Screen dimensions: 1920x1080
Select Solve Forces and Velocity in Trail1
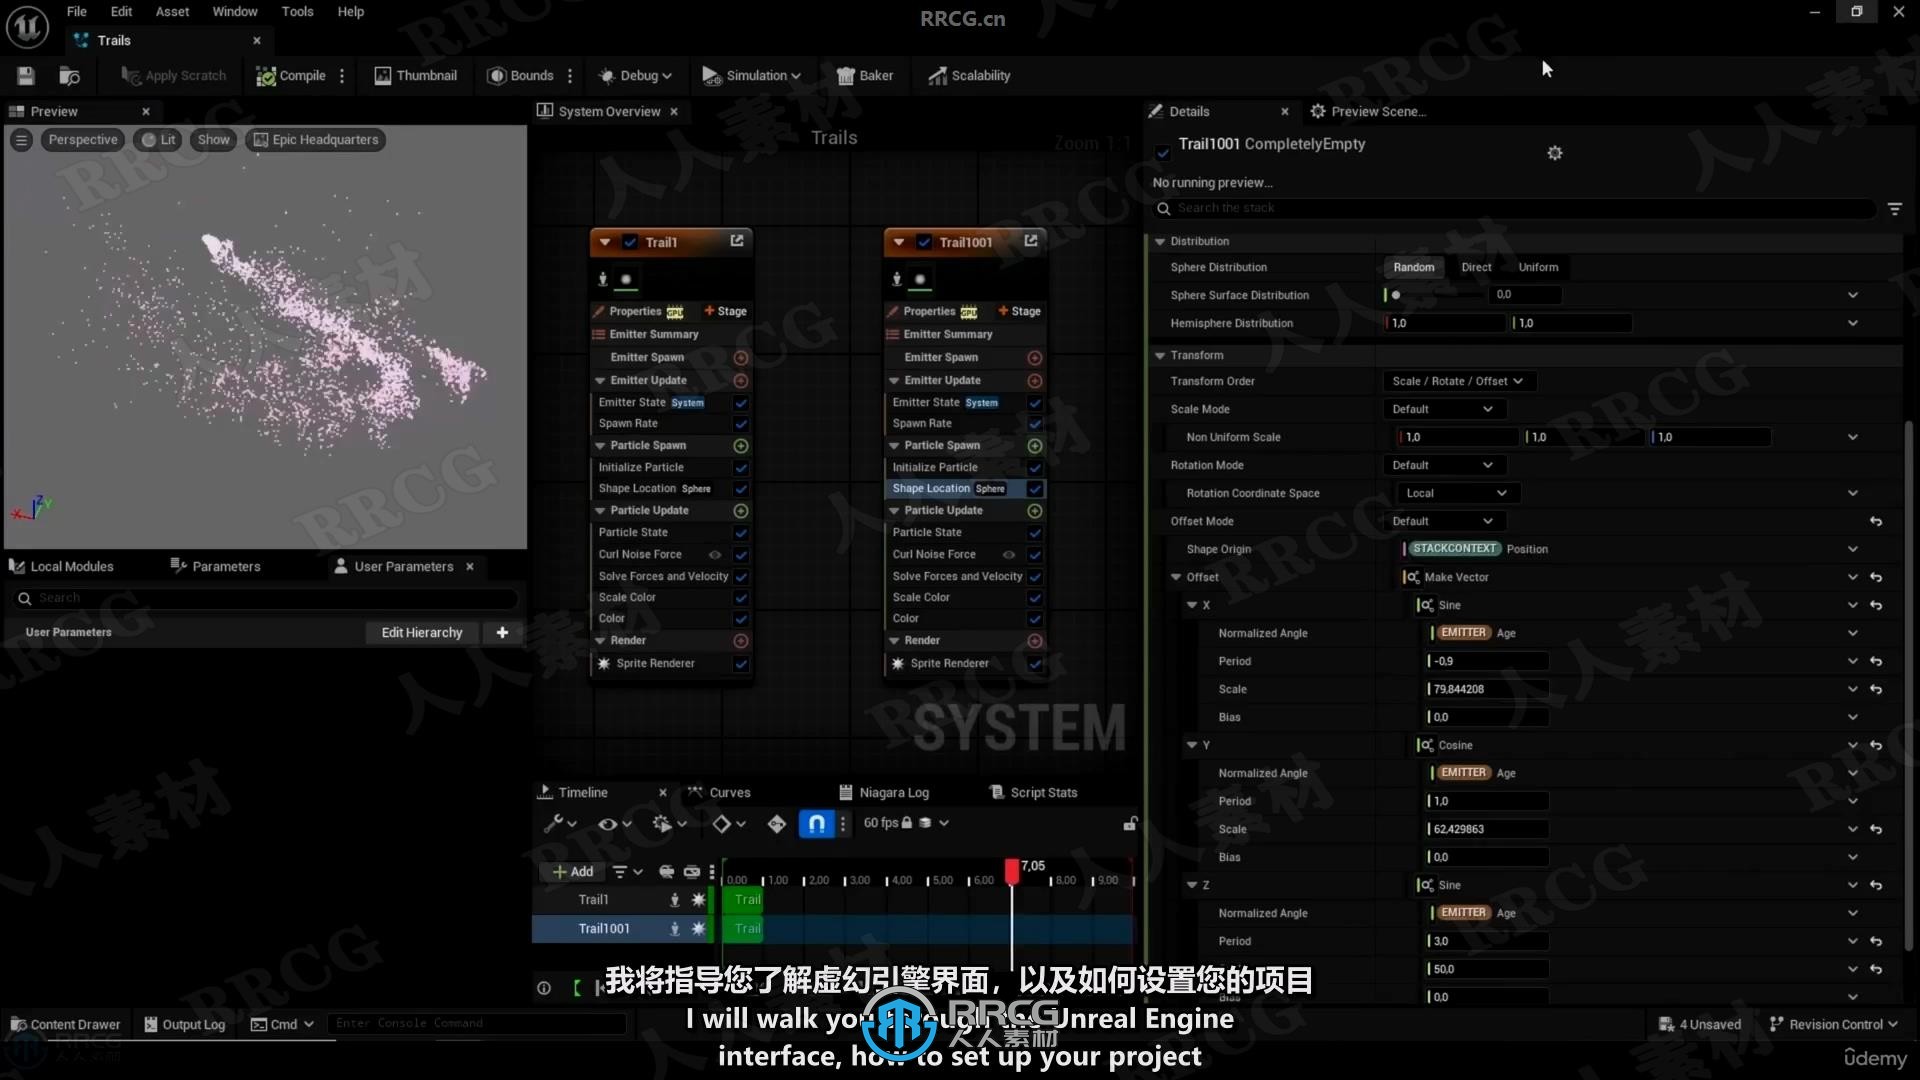(663, 577)
